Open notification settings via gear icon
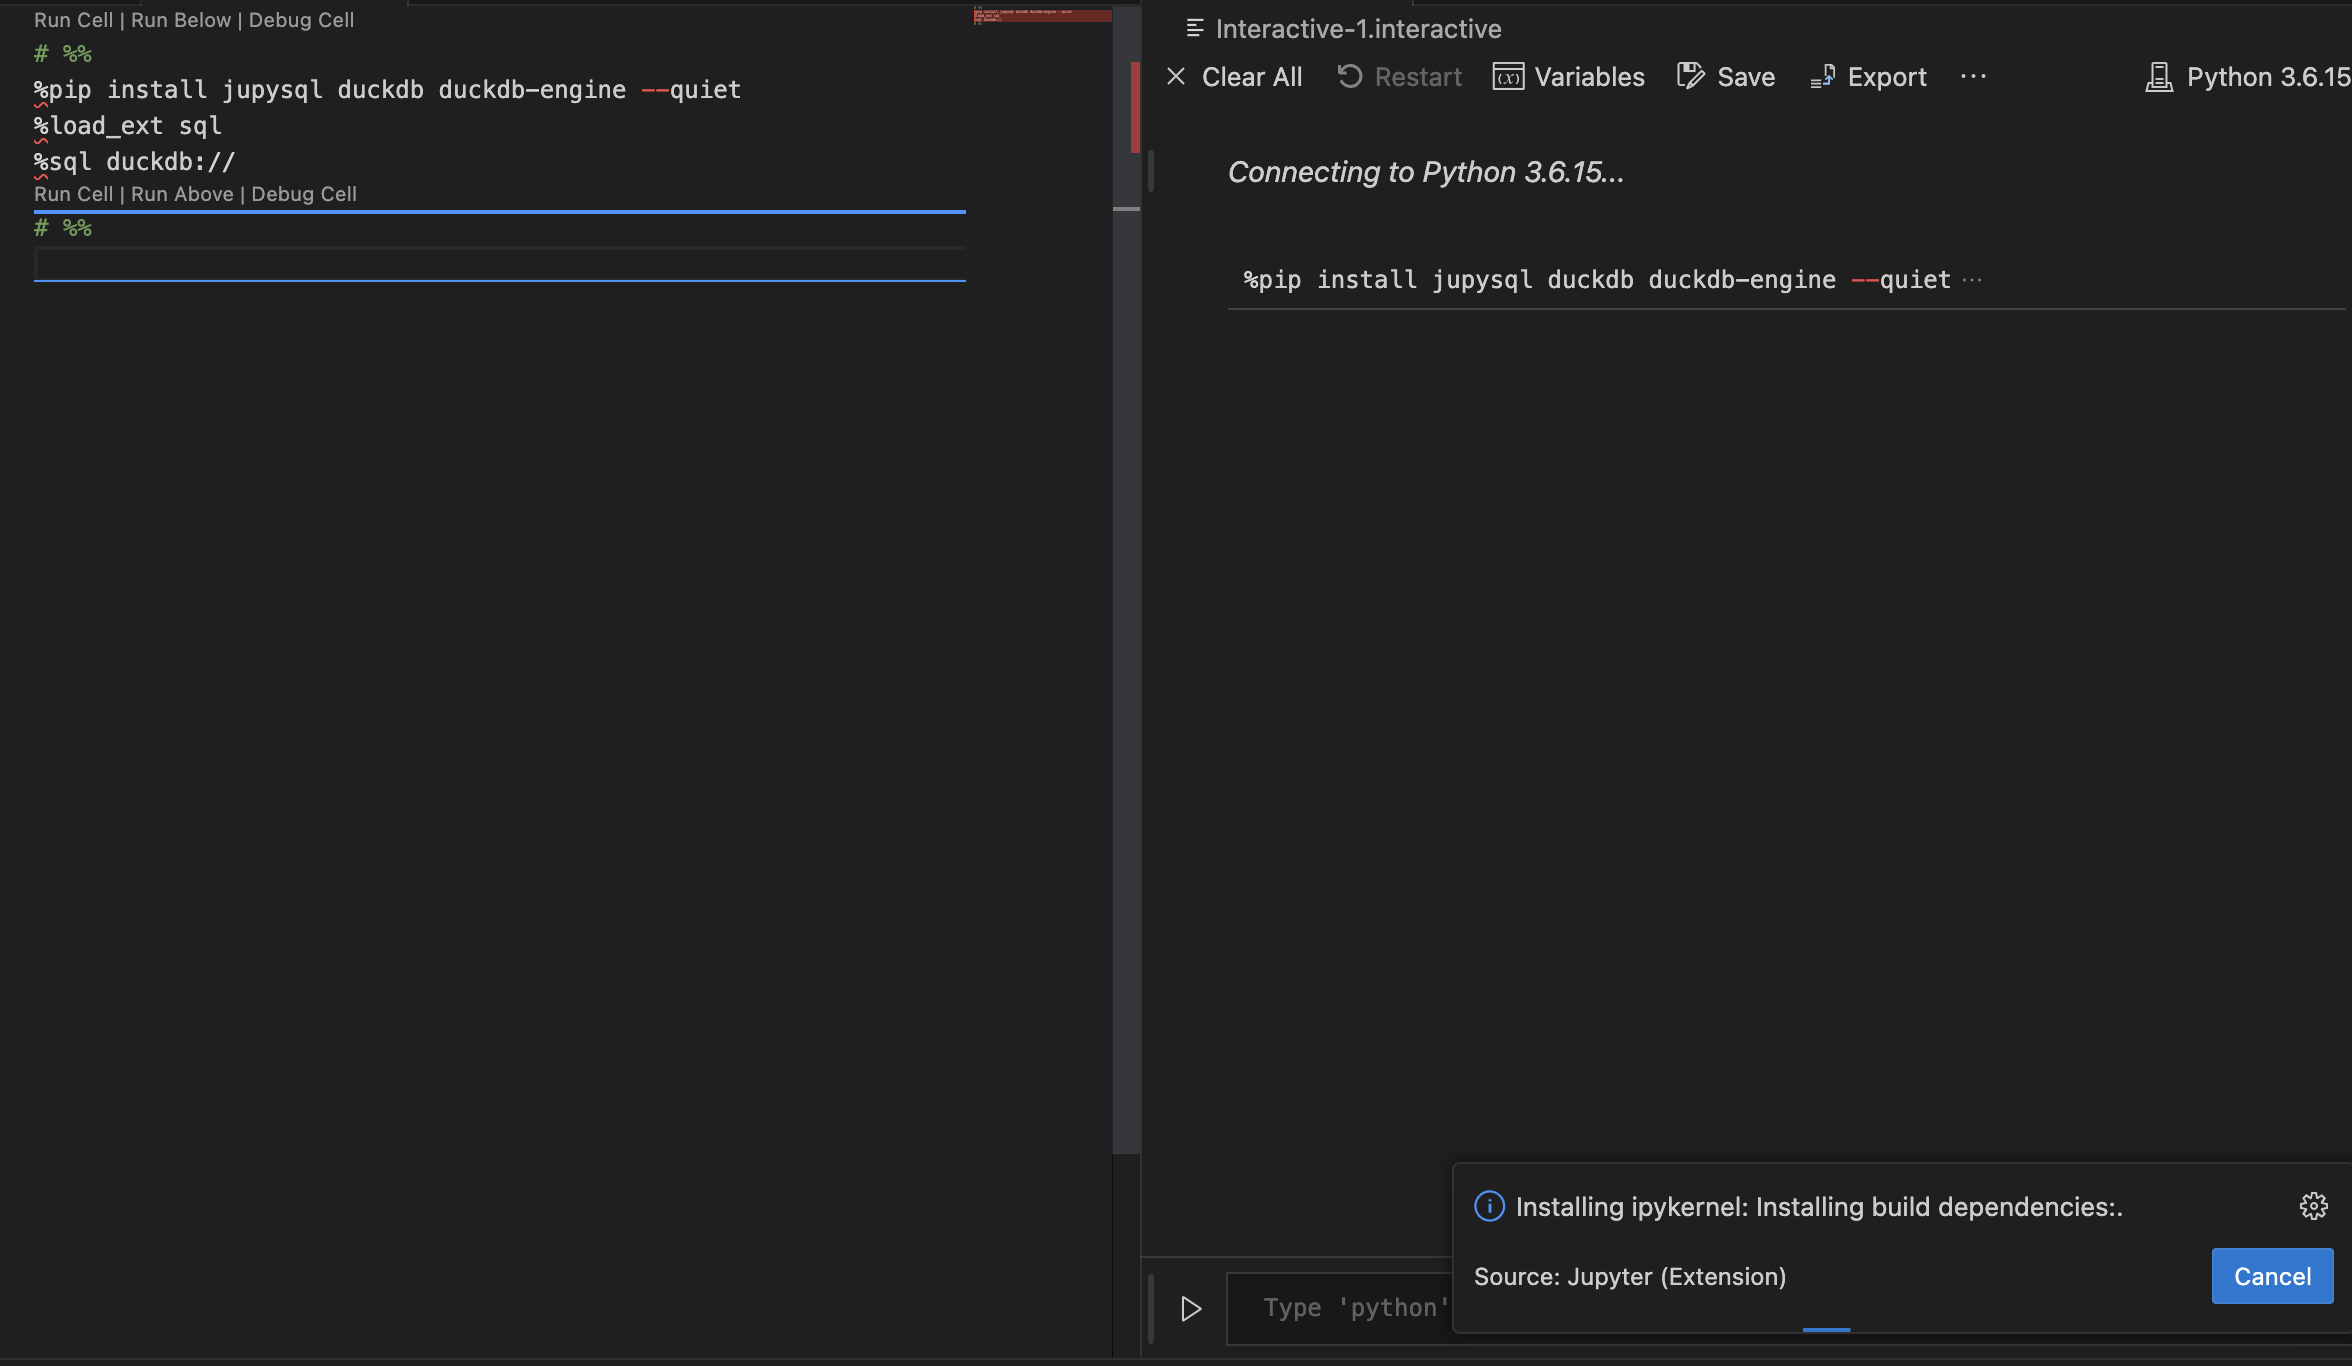2352x1366 pixels. tap(2313, 1206)
